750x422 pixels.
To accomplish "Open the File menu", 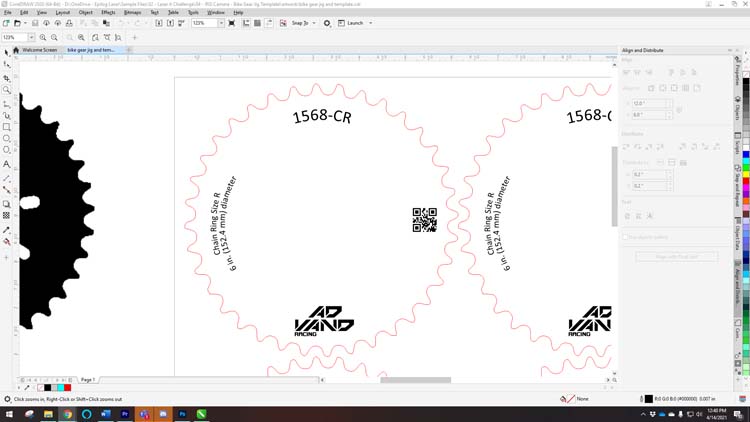I will [8, 12].
